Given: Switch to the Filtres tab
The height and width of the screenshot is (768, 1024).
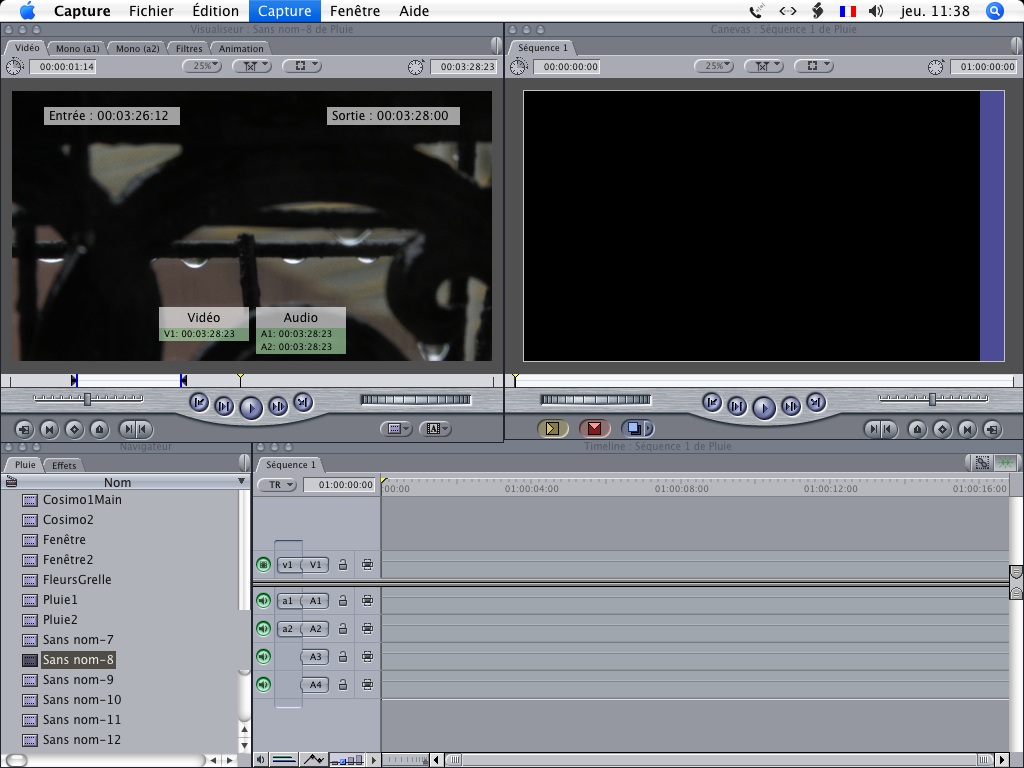Looking at the screenshot, I should pos(188,48).
